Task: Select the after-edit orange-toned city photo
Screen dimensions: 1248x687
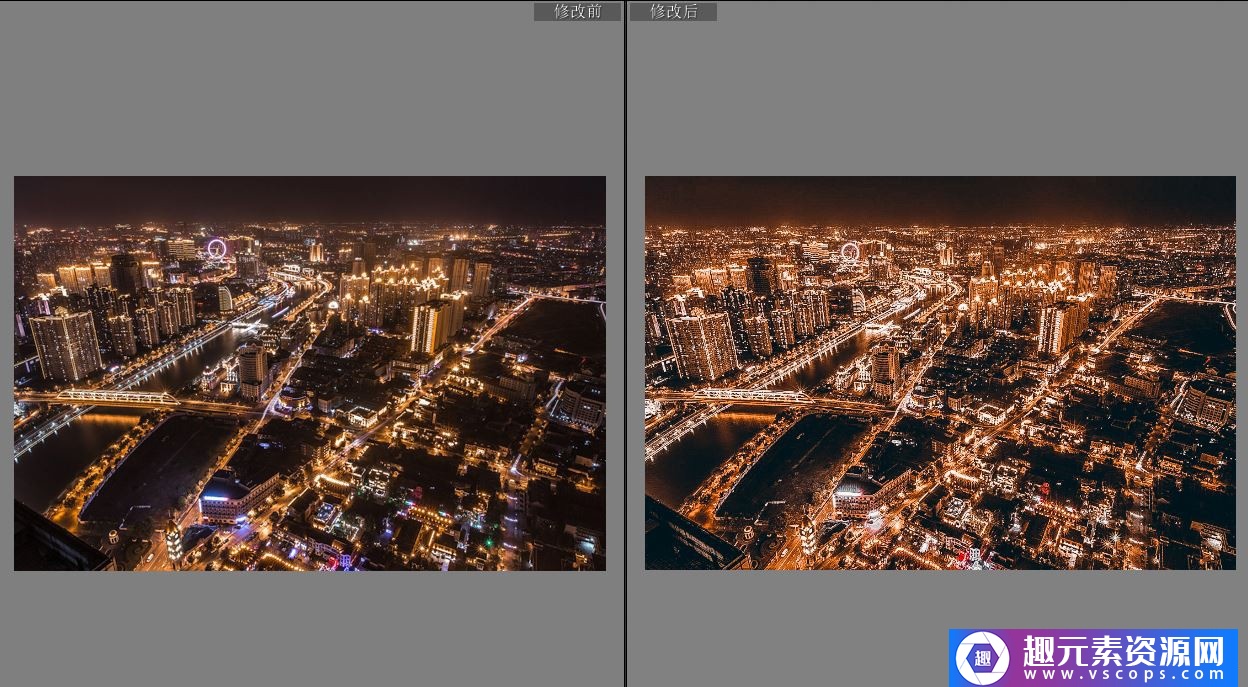Action: [x=940, y=373]
